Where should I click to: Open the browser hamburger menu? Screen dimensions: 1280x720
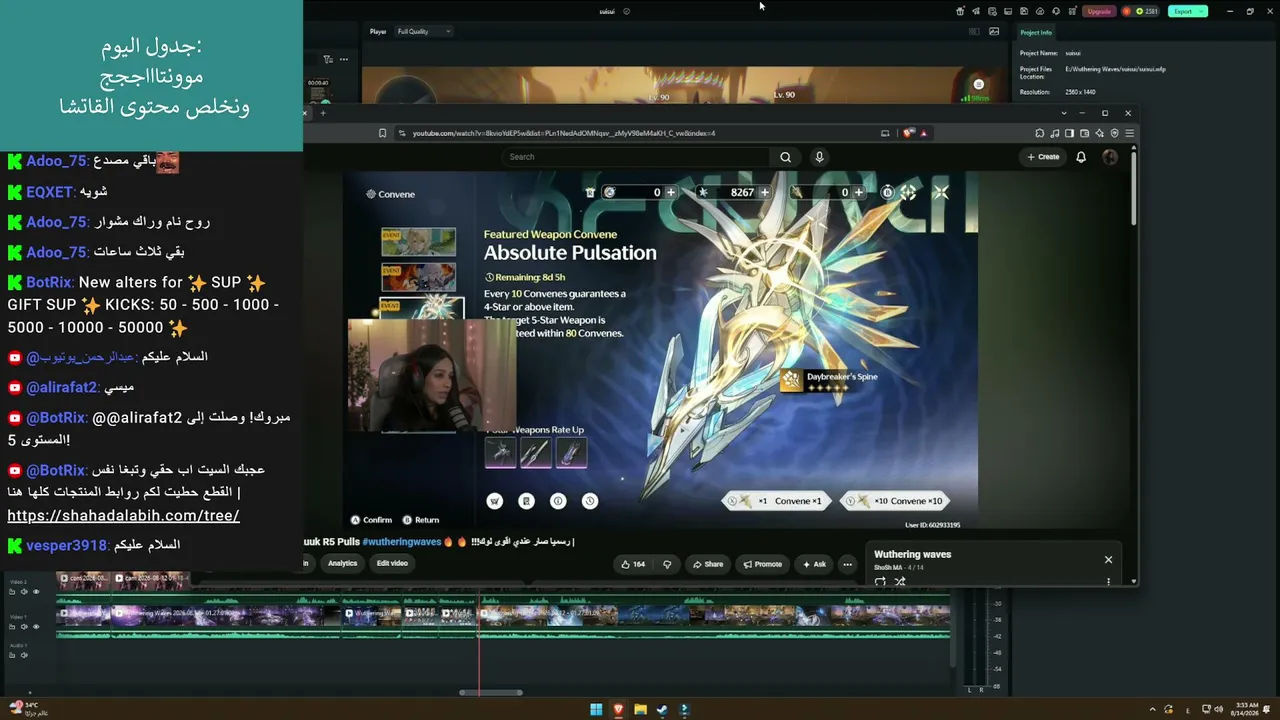point(1130,133)
